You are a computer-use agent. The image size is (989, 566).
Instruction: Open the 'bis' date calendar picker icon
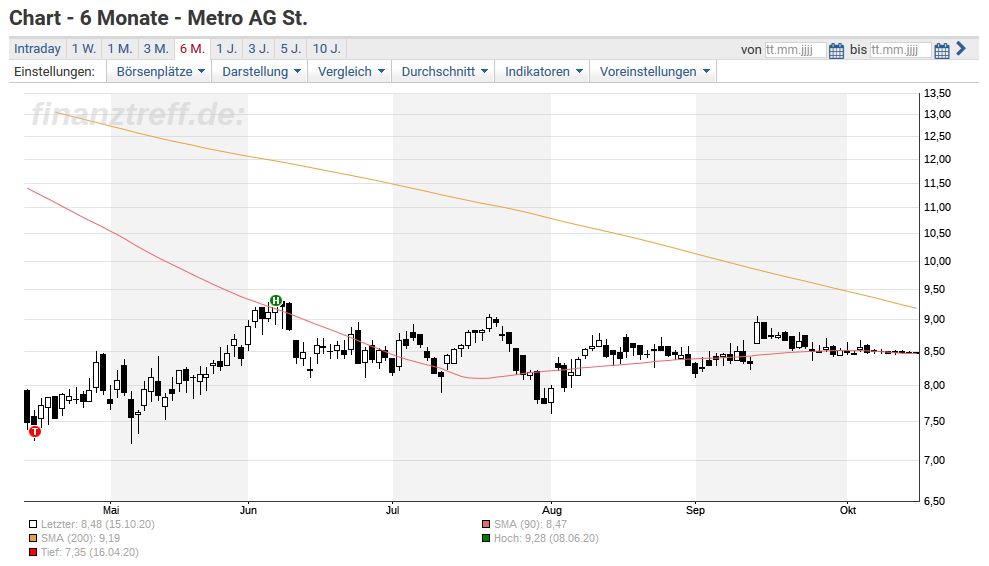942,50
